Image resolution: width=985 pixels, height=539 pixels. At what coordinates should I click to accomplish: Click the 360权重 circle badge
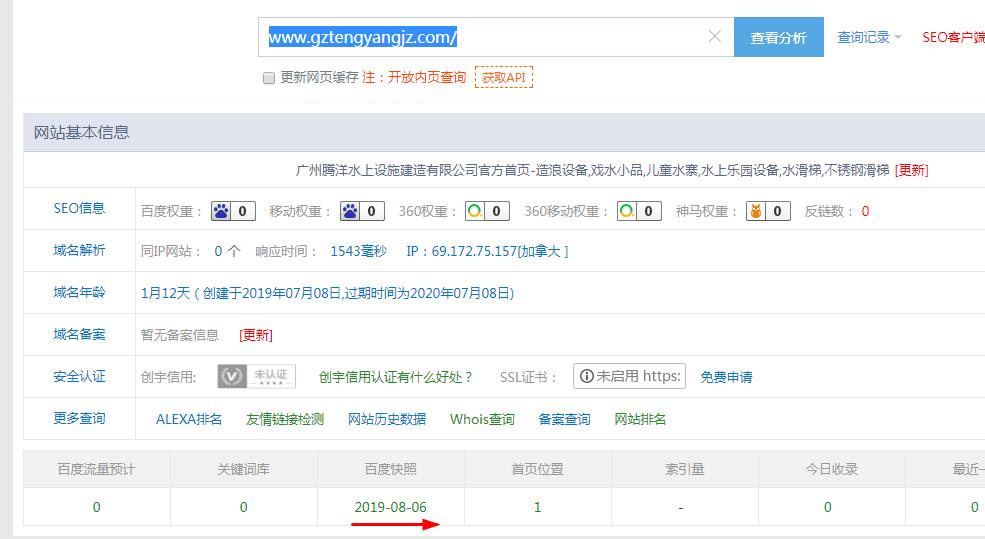[x=487, y=211]
